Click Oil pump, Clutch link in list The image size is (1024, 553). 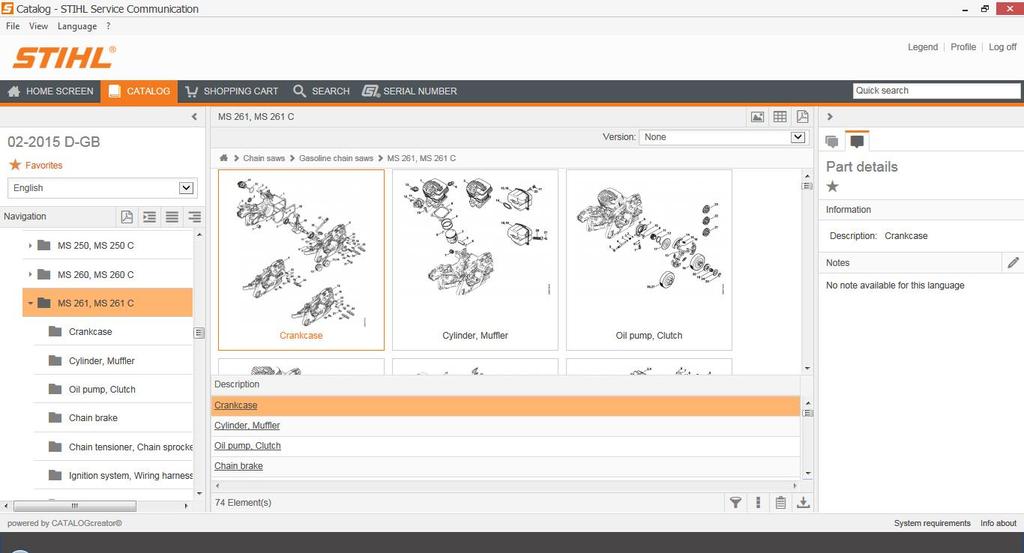(248, 446)
